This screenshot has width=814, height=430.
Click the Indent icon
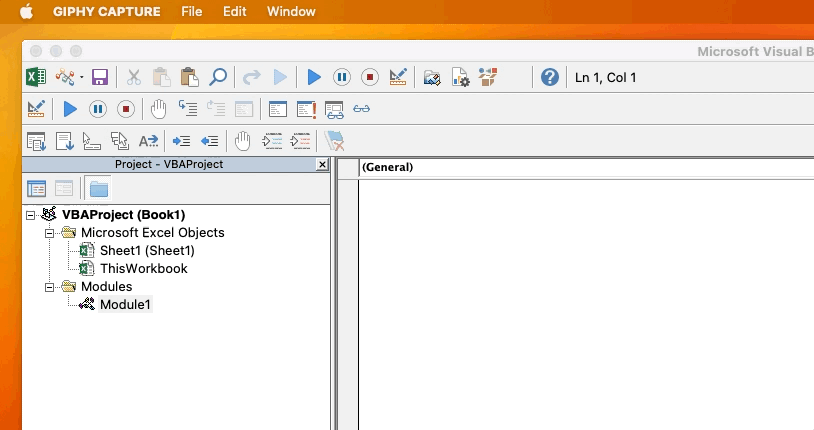pos(181,141)
